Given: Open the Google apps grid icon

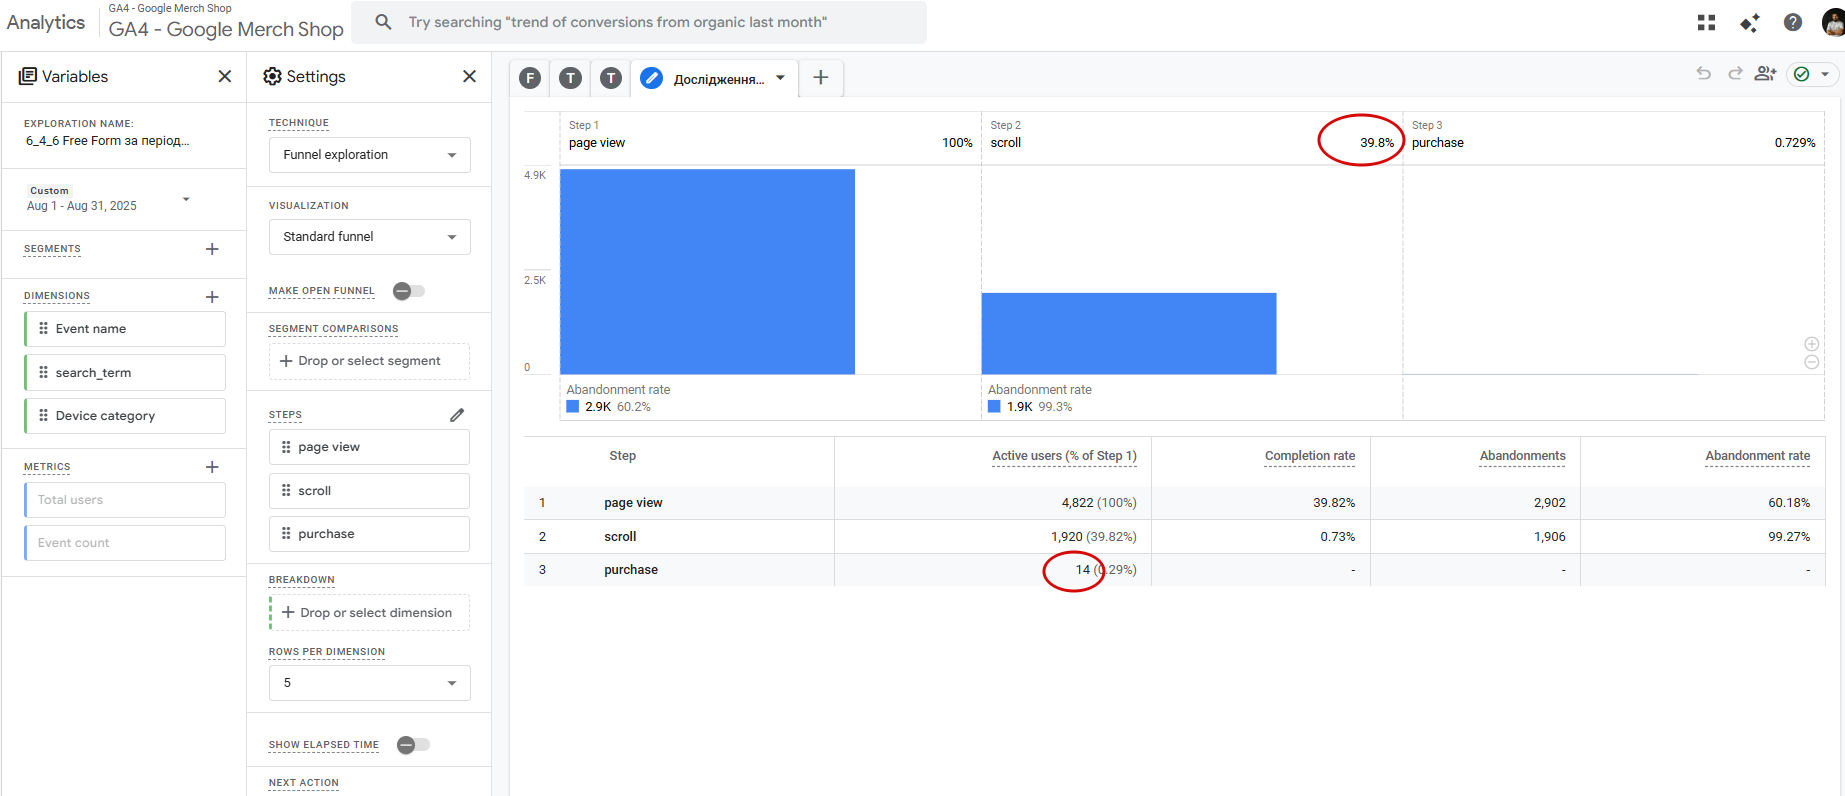Looking at the screenshot, I should 1706,22.
